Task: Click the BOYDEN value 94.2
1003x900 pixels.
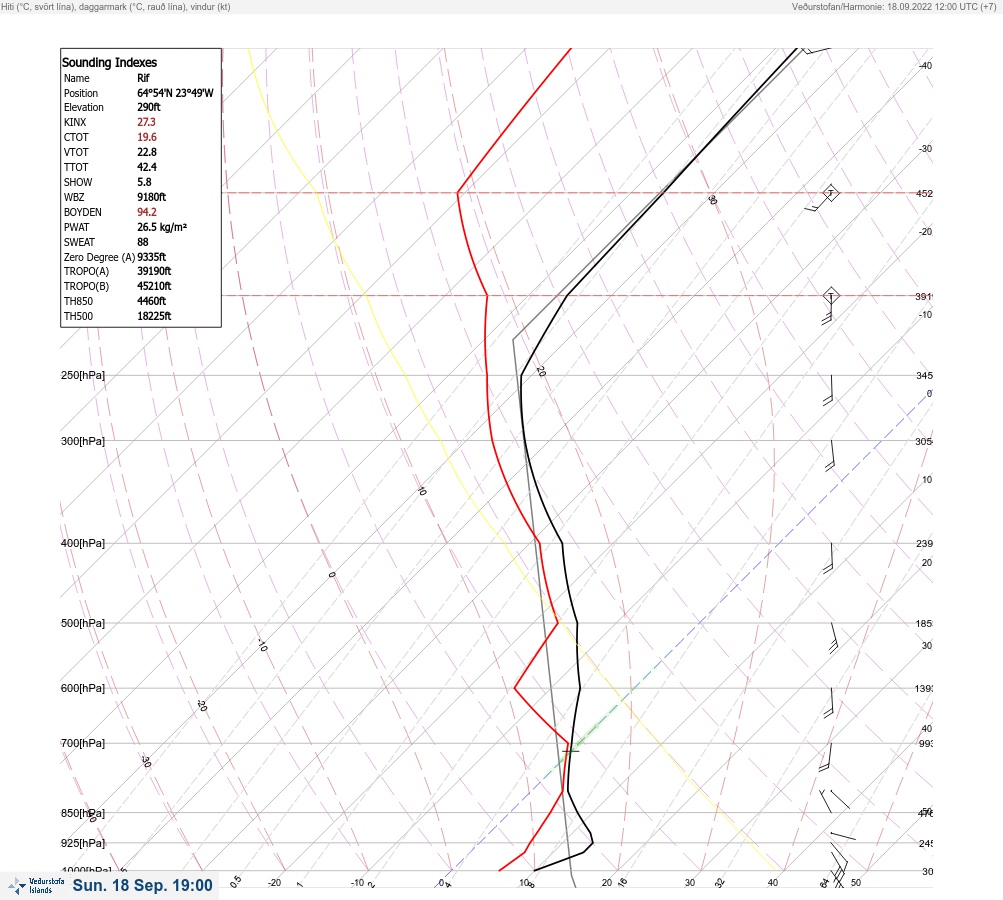Action: [146, 212]
